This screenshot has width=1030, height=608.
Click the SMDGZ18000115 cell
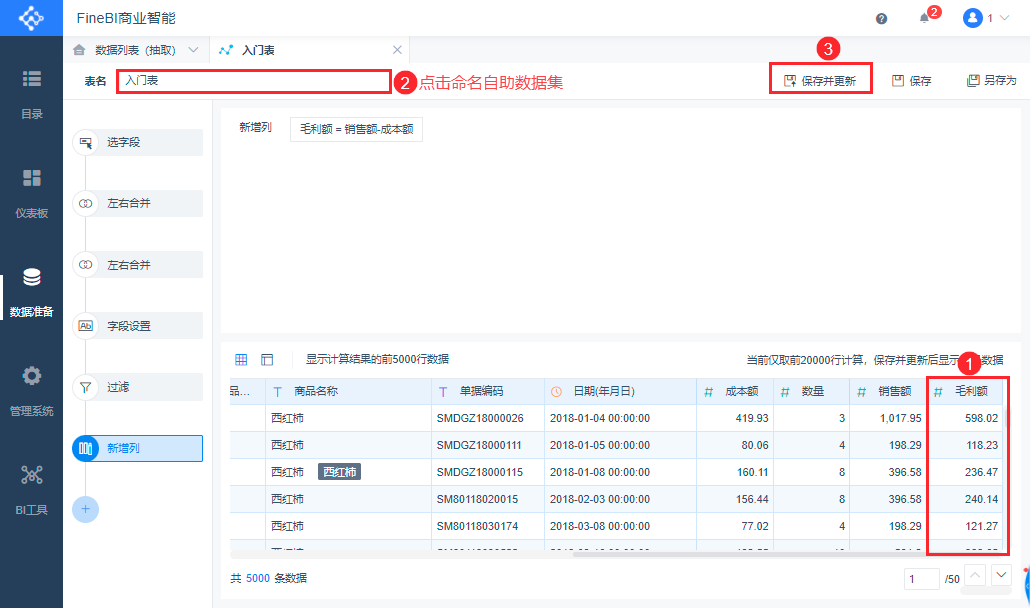click(x=487, y=472)
